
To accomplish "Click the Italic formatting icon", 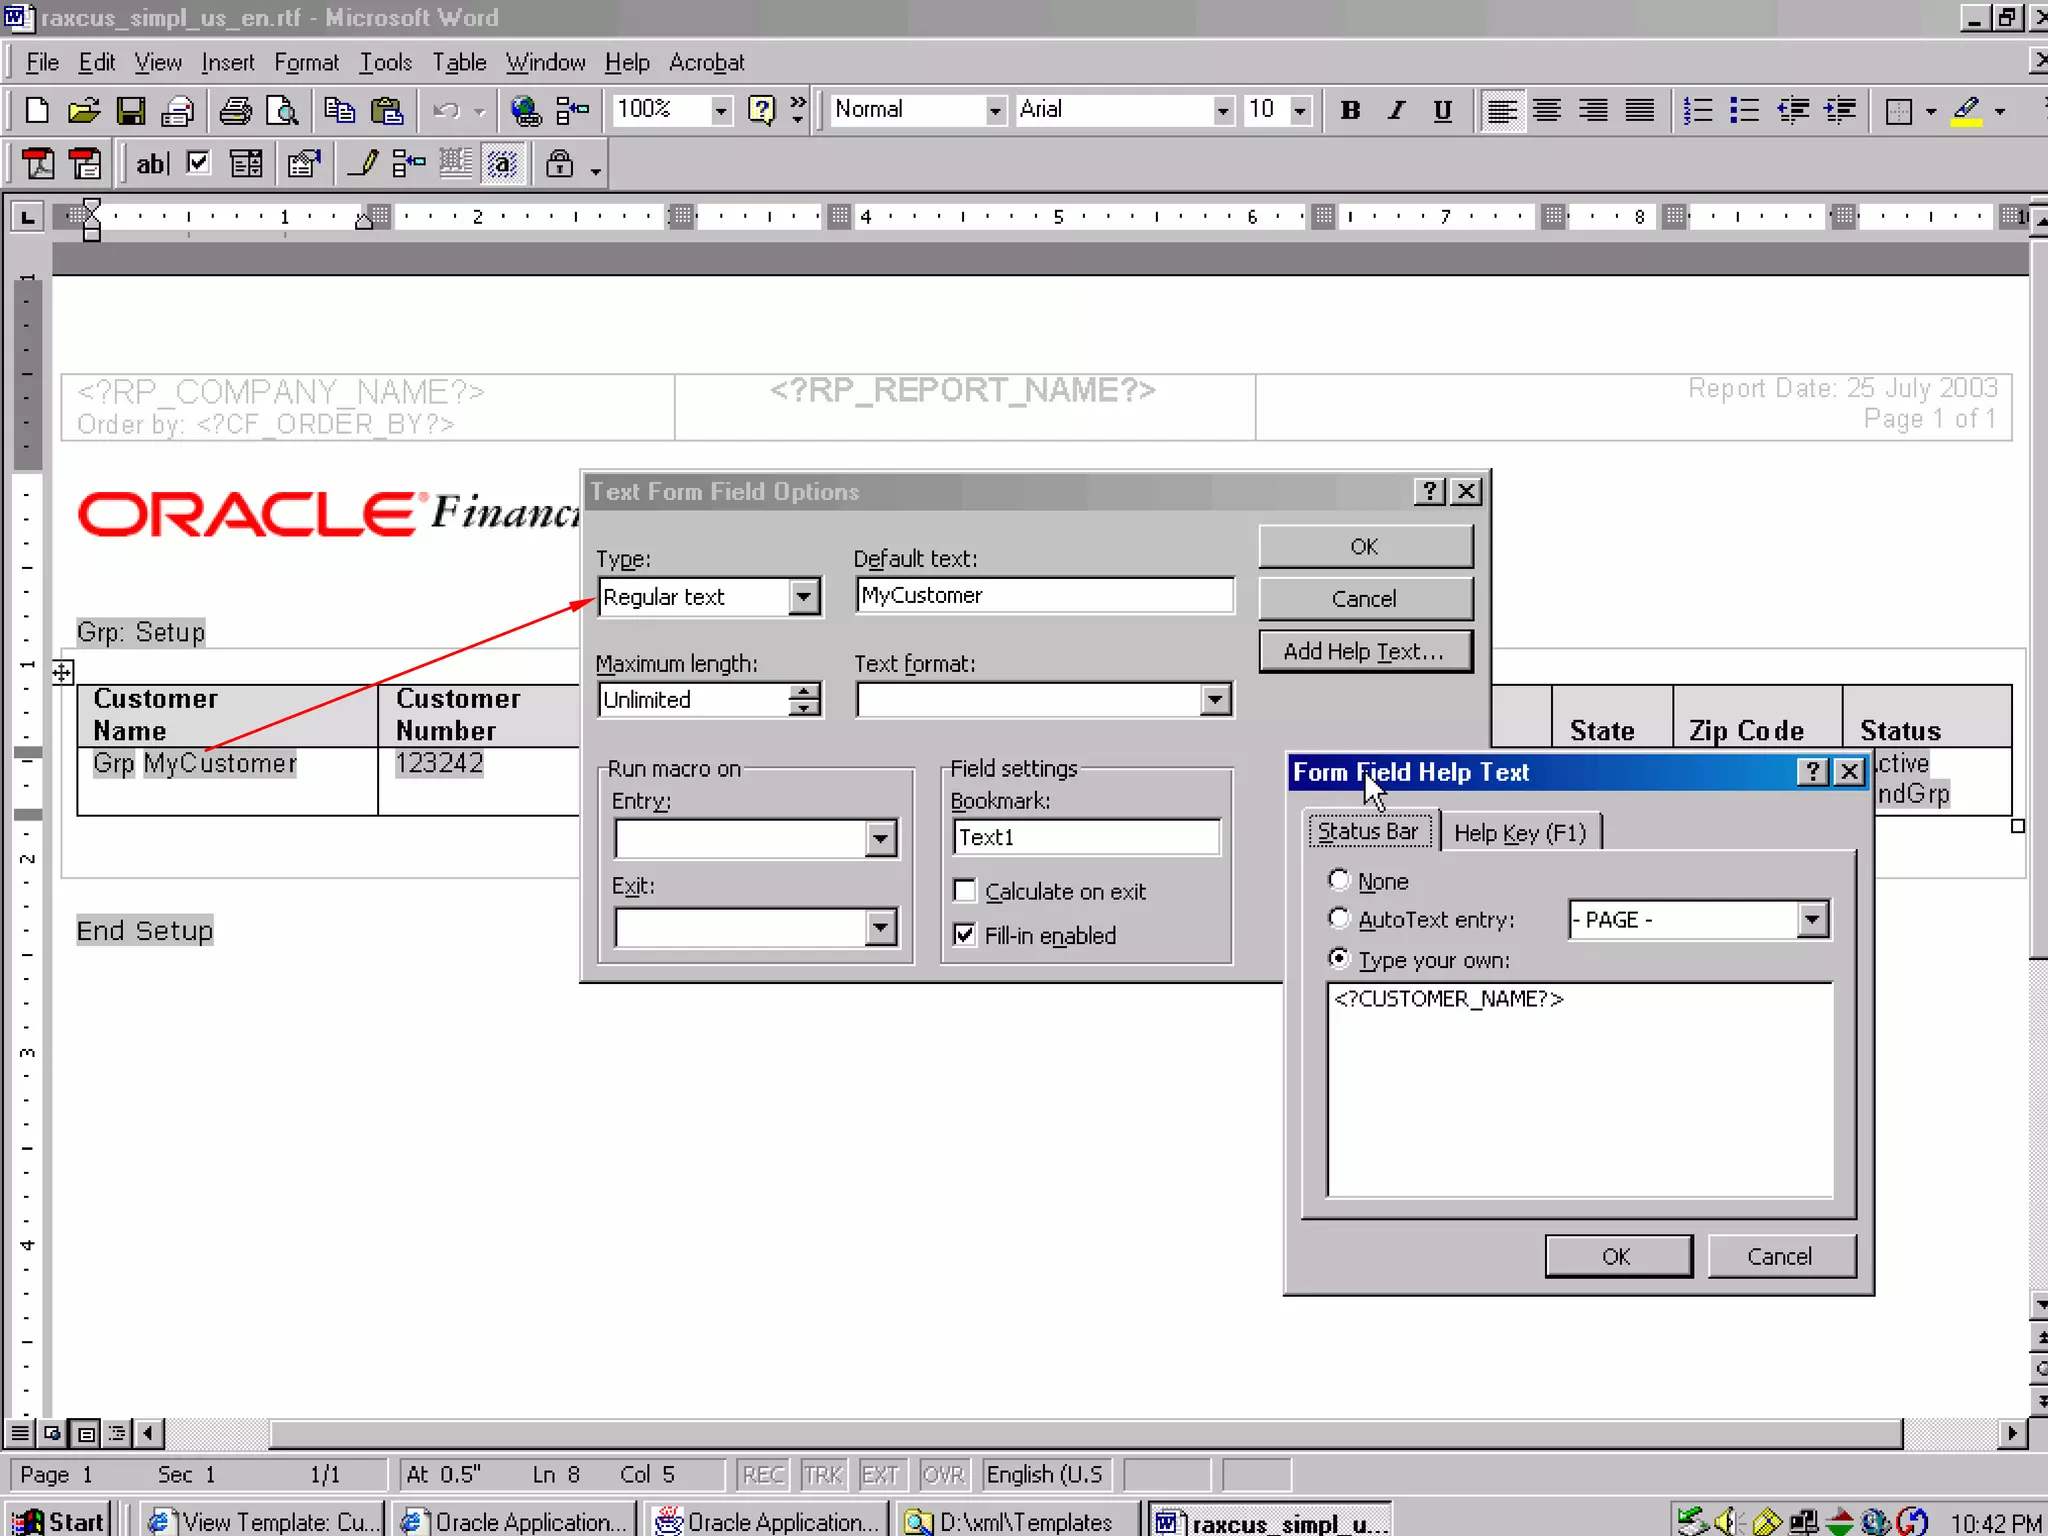I will (x=1396, y=110).
